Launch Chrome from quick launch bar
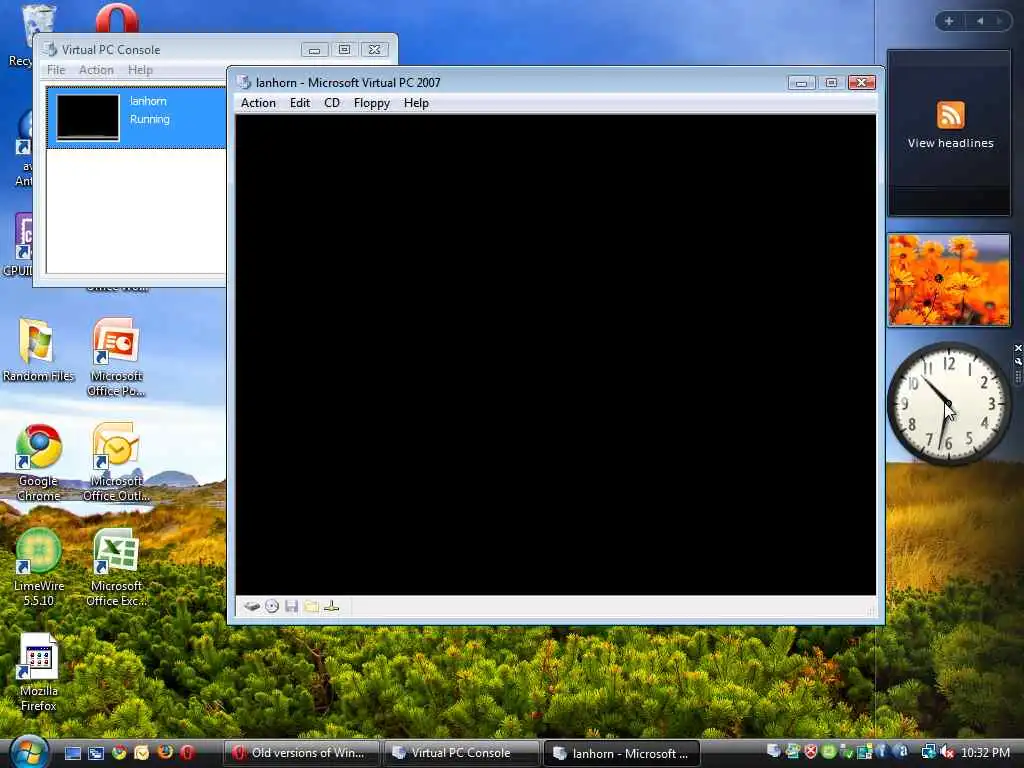The height and width of the screenshot is (768, 1024). tap(119, 753)
